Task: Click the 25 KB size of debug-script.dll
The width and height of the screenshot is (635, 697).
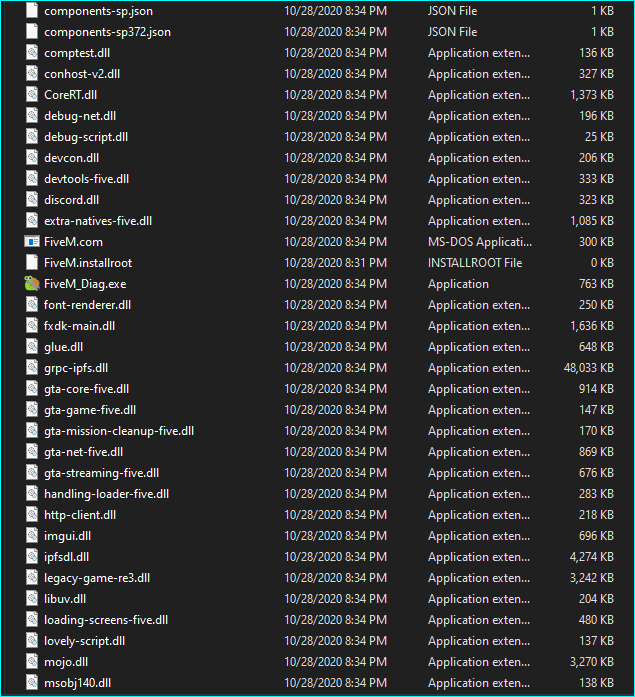Action: pos(599,137)
